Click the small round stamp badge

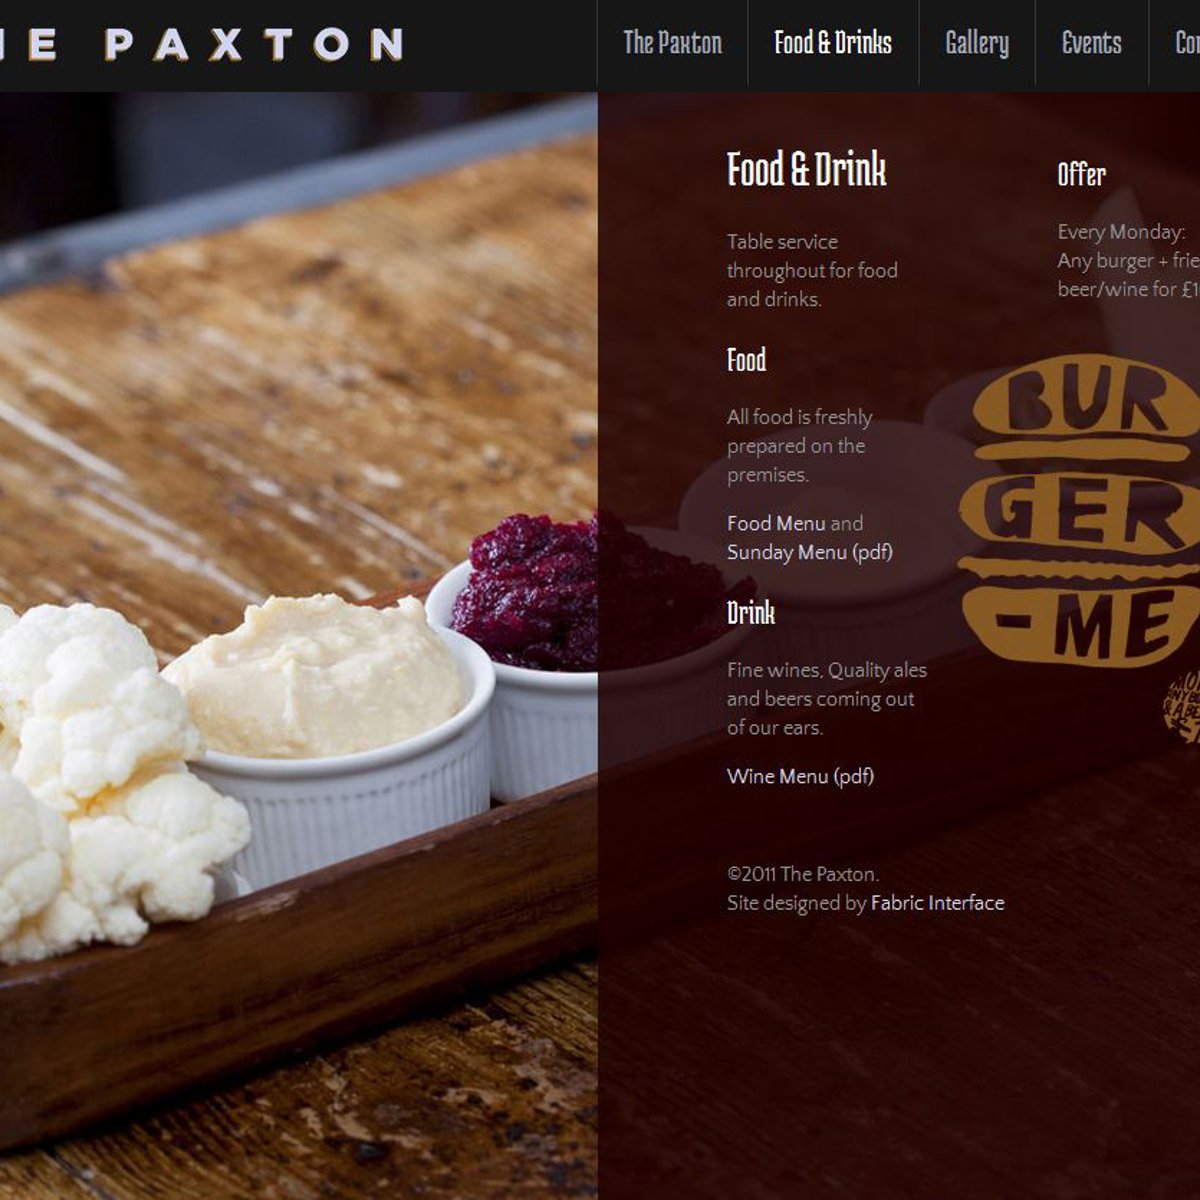pyautogui.click(x=1182, y=706)
